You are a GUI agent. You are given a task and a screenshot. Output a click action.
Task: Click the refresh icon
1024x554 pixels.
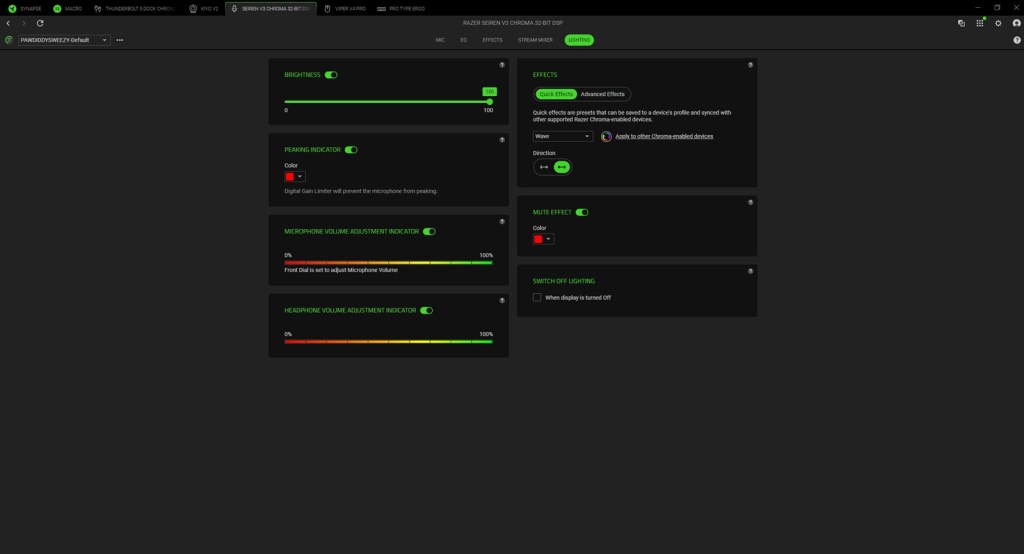(x=40, y=23)
